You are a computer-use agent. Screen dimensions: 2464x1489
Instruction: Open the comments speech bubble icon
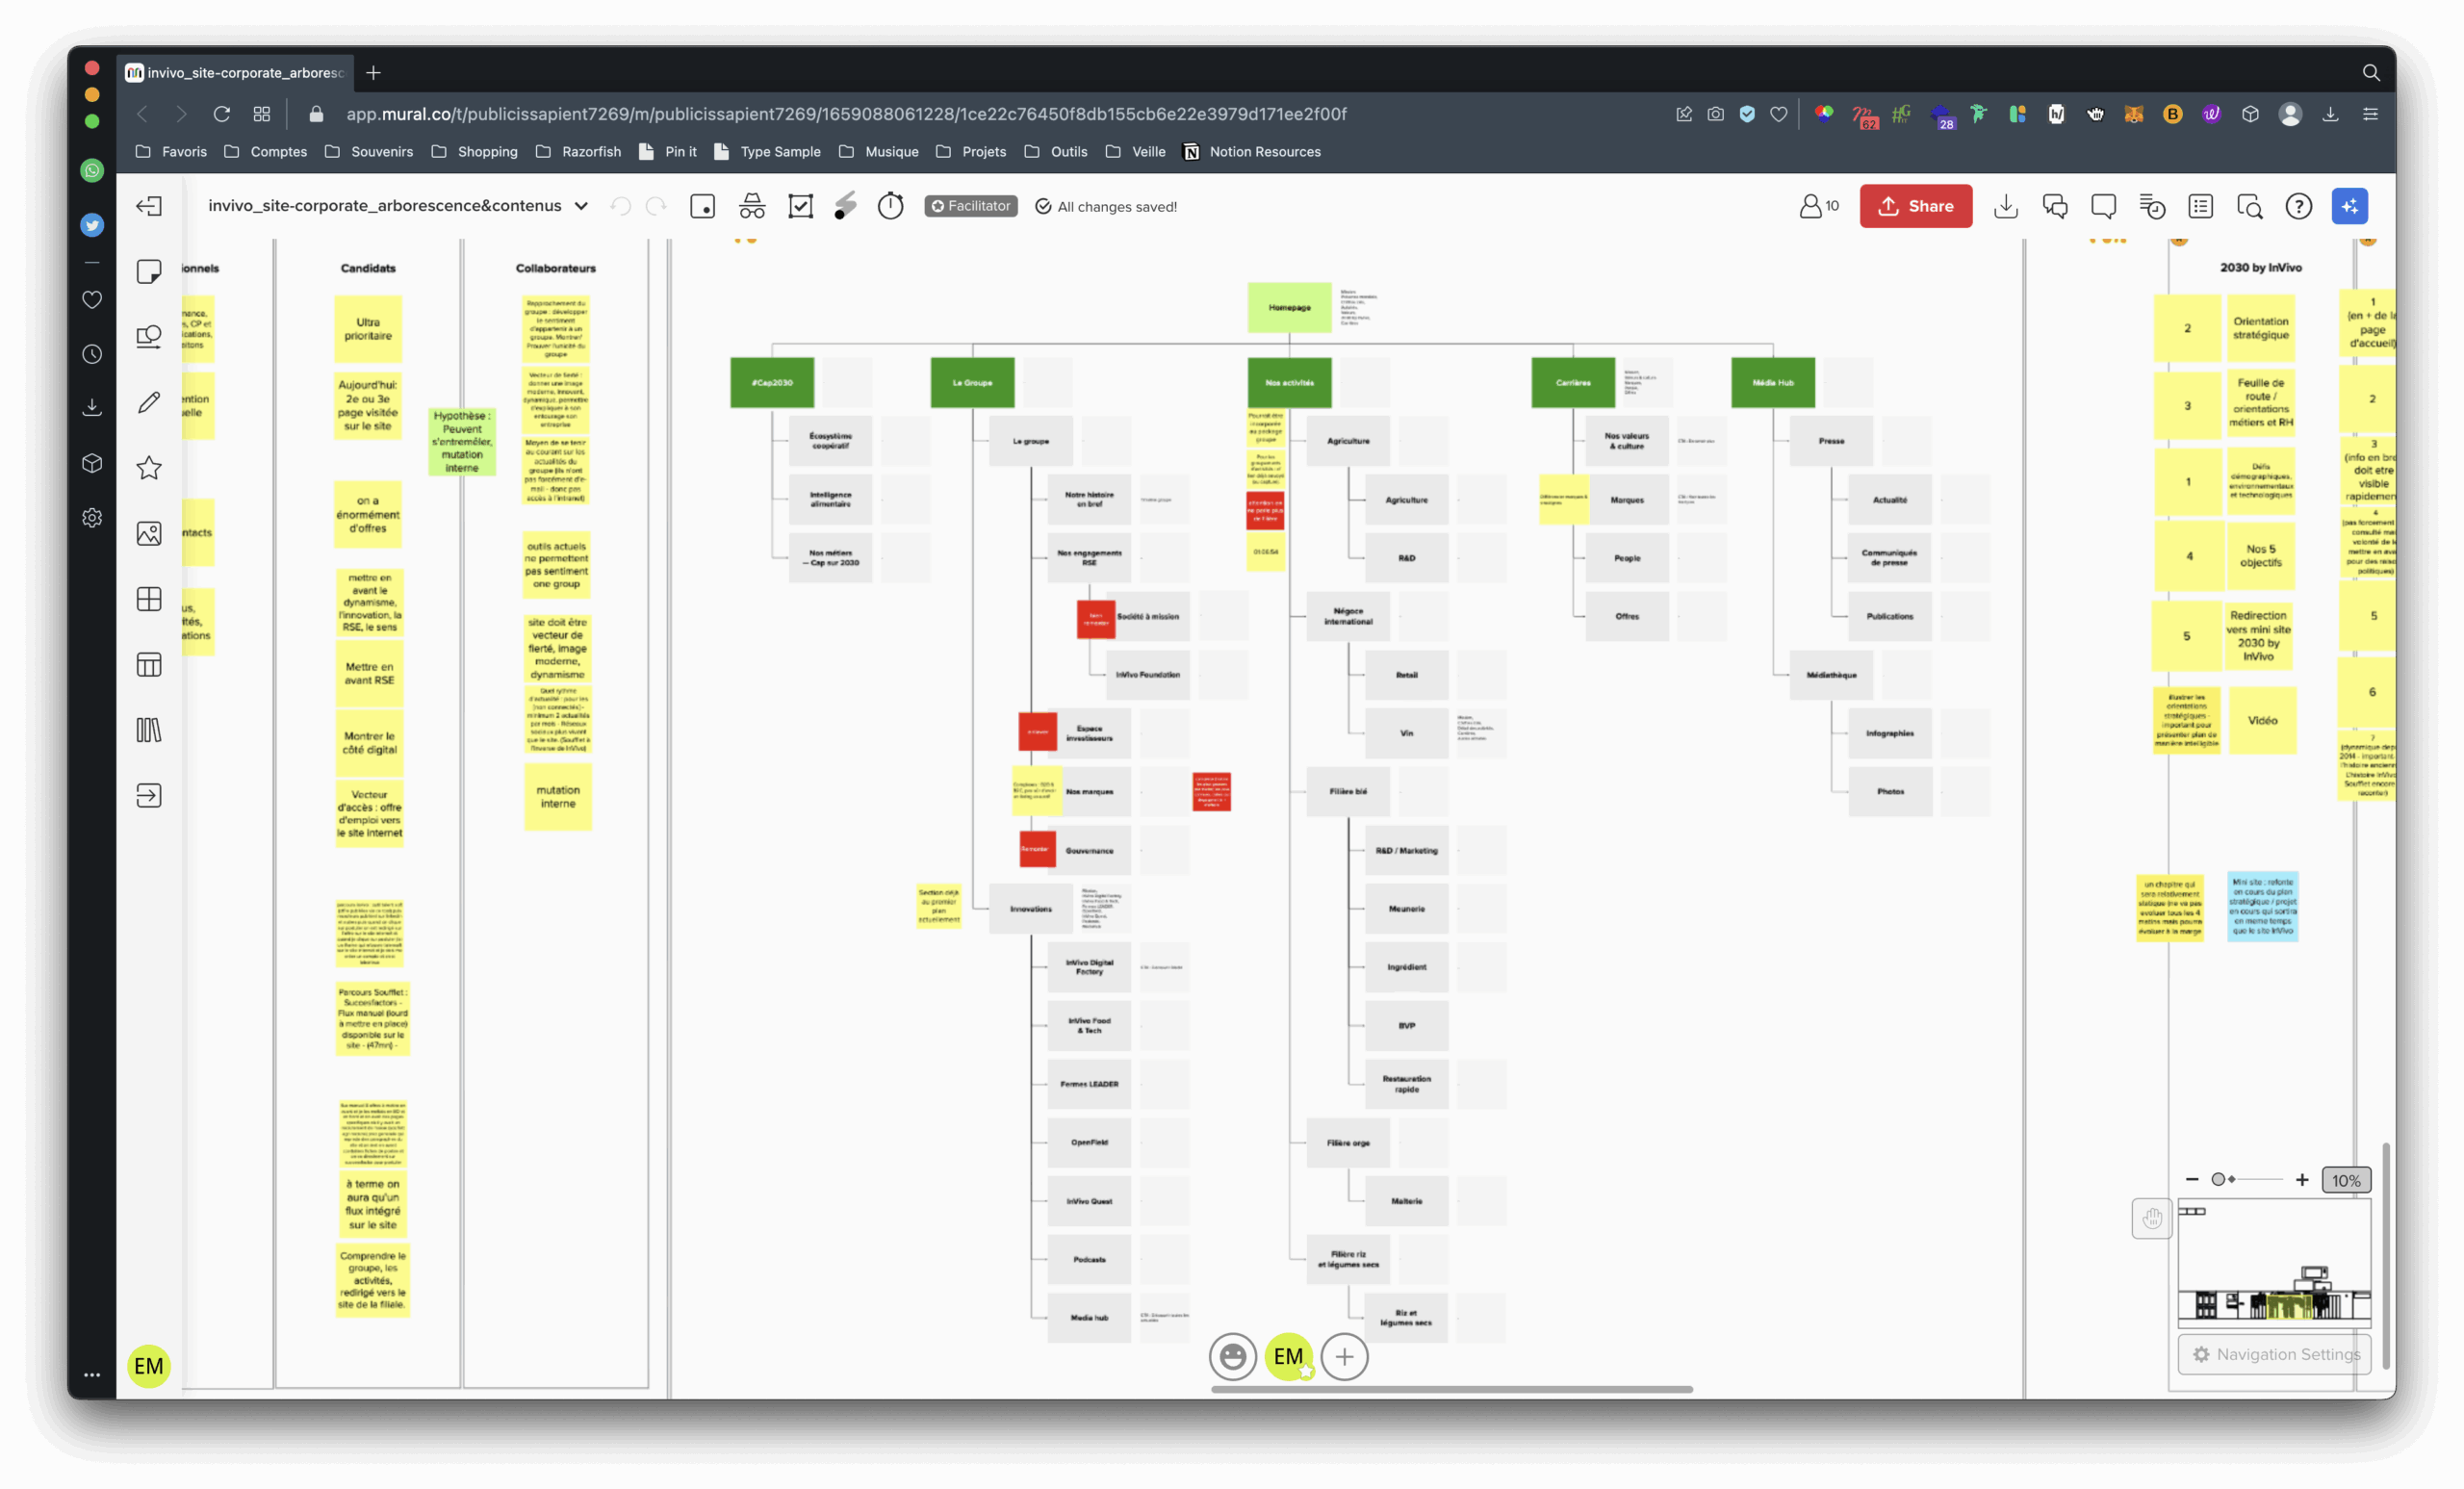2104,206
